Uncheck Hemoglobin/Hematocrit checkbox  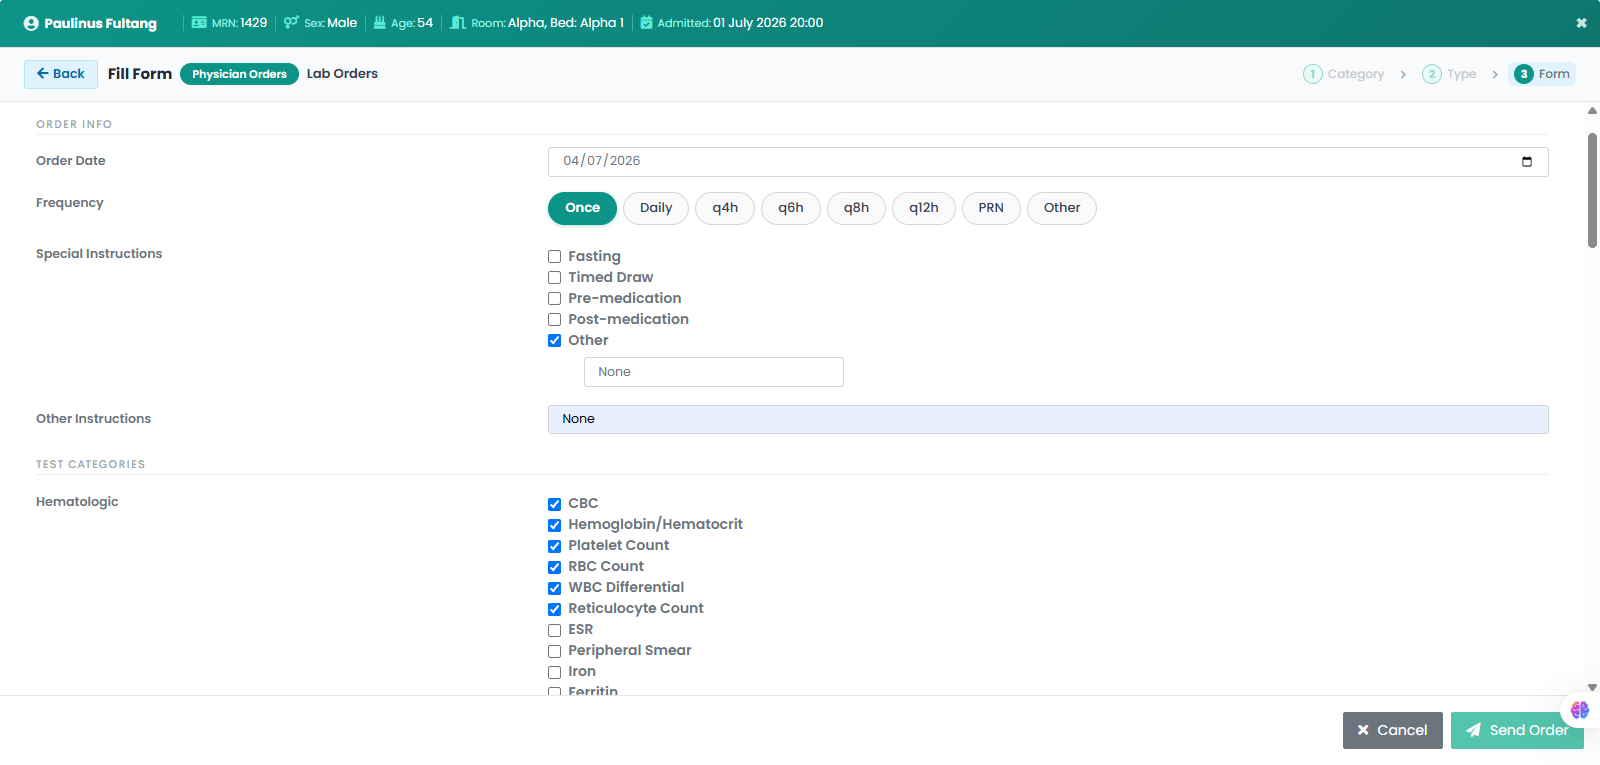coord(554,525)
